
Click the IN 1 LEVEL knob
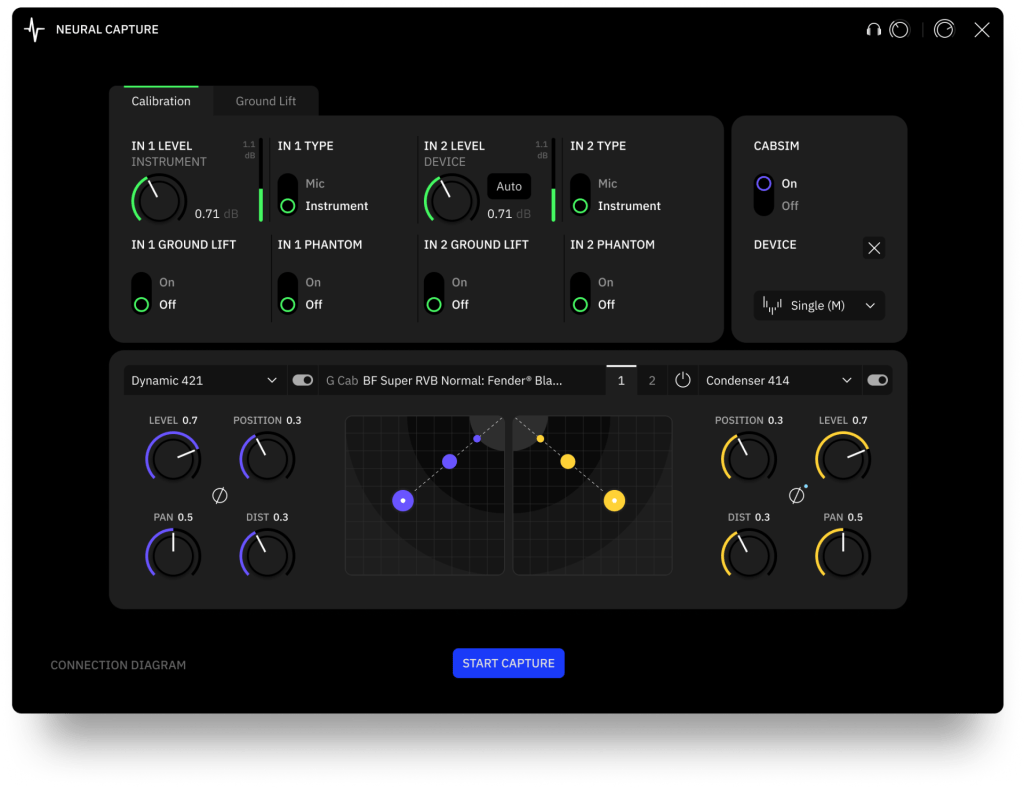[159, 200]
